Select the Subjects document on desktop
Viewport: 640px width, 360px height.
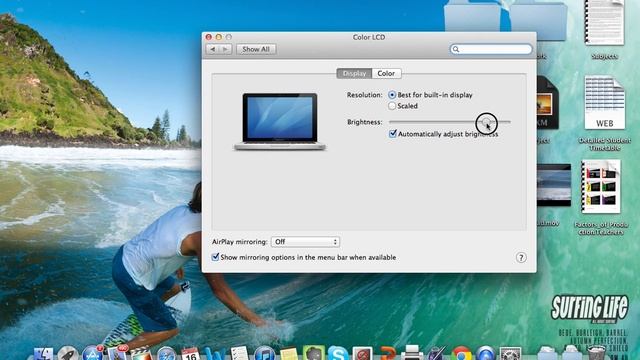click(604, 23)
